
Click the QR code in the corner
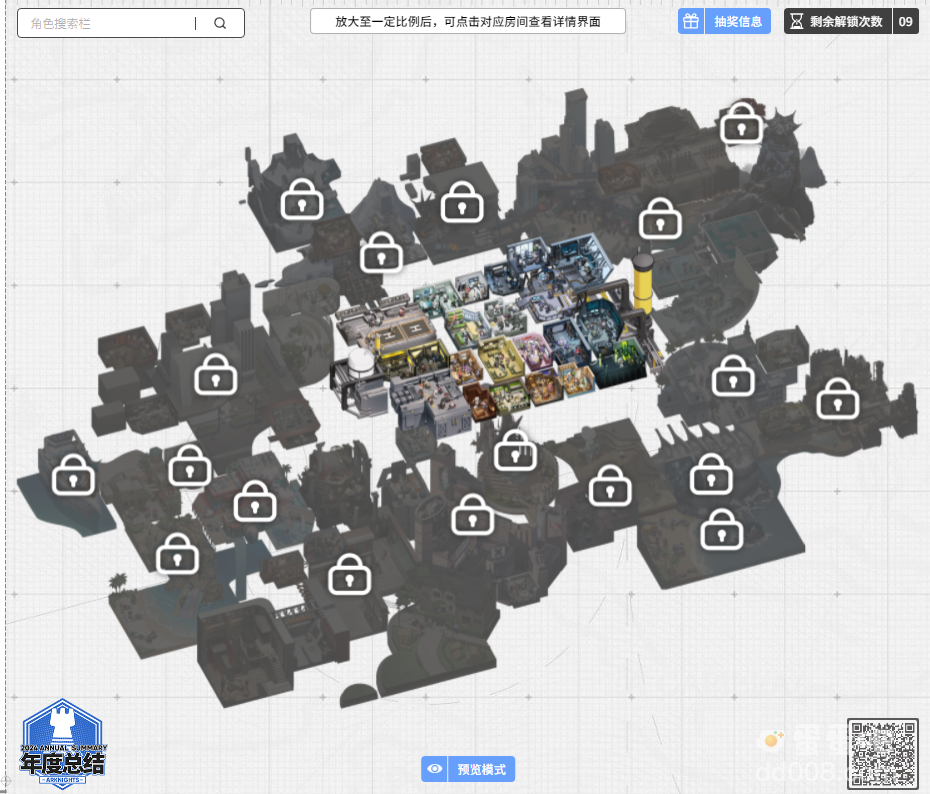pyautogui.click(x=883, y=753)
